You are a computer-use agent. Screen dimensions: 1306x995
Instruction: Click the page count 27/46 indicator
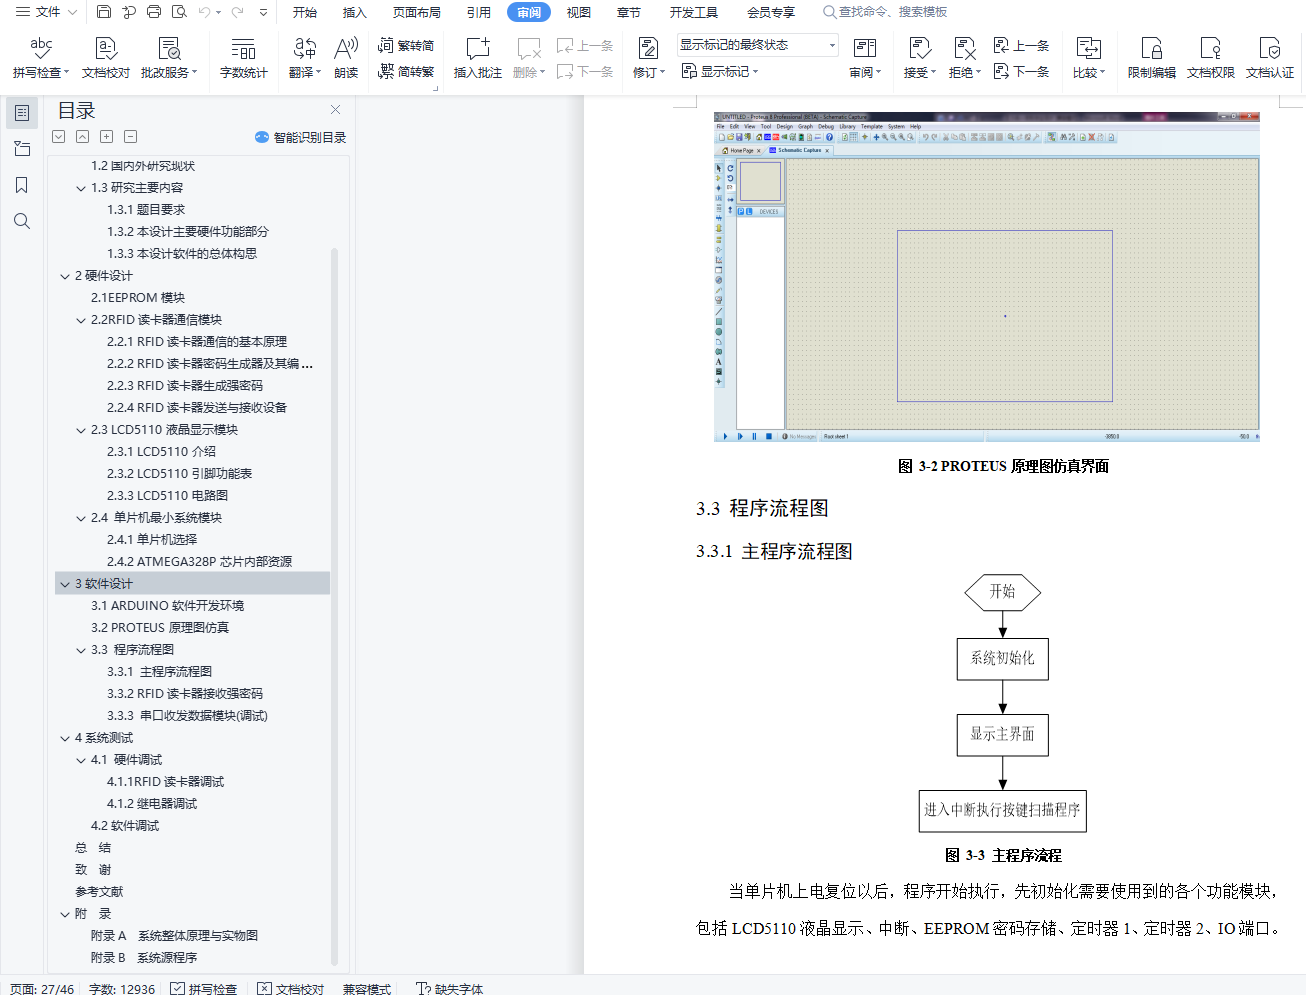coord(41,988)
